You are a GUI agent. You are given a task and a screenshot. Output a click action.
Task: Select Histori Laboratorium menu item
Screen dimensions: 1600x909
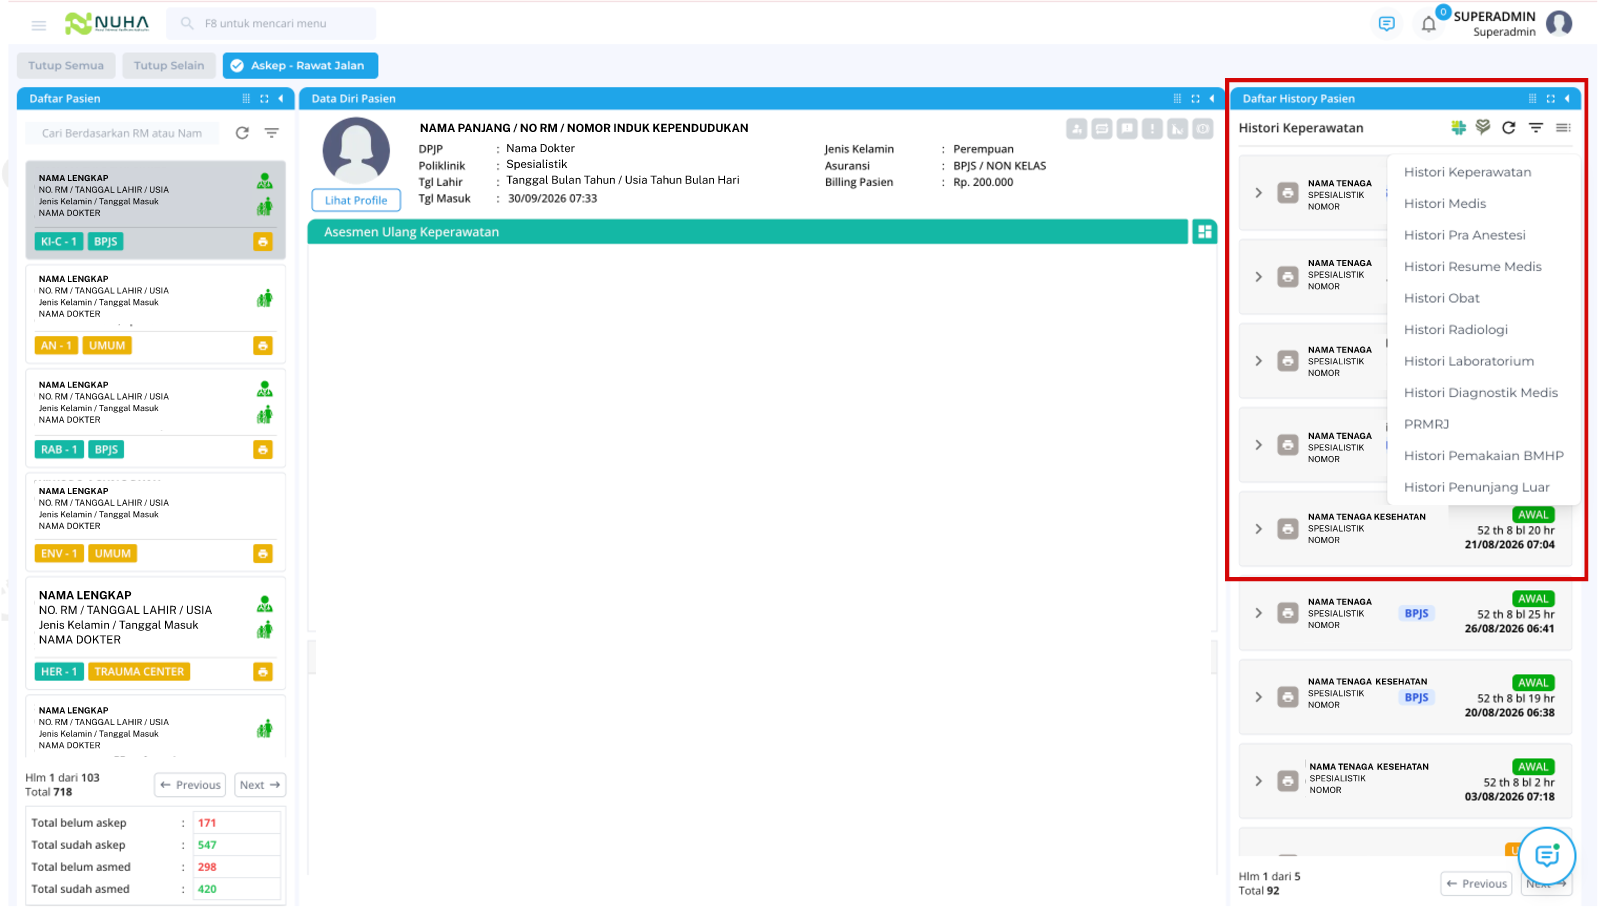(x=1468, y=361)
